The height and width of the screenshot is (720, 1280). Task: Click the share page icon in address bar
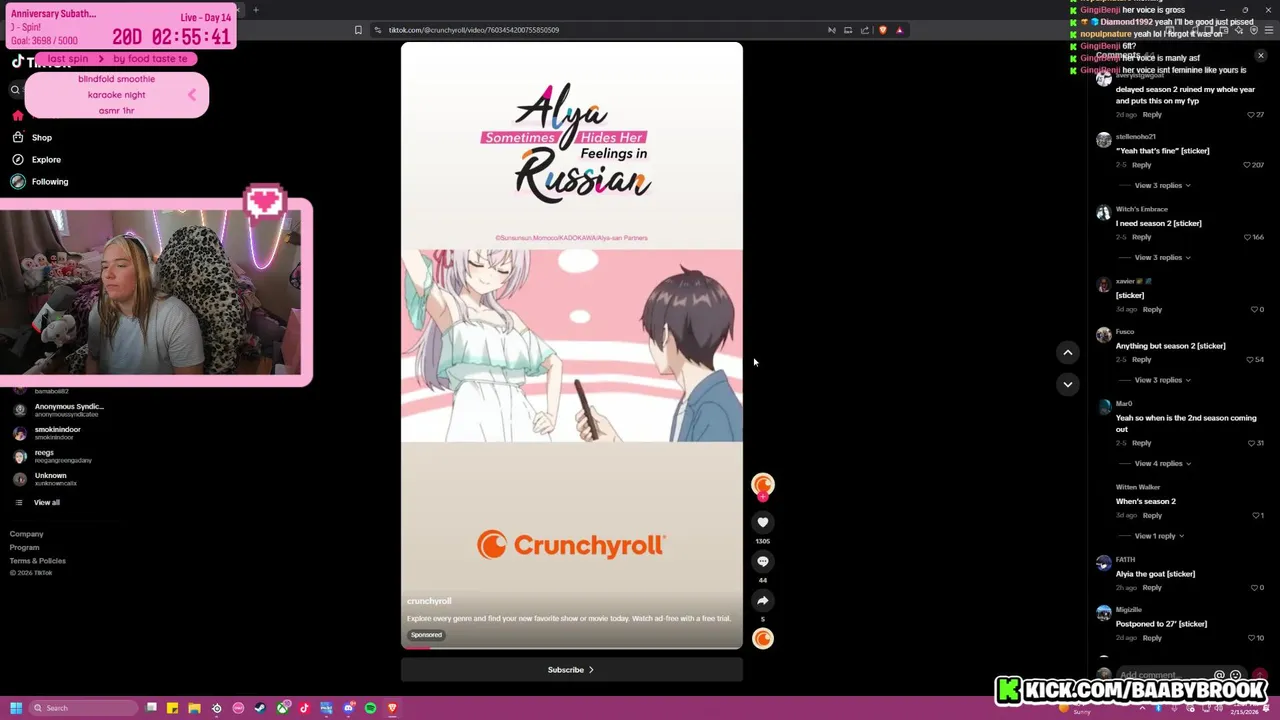tap(865, 30)
